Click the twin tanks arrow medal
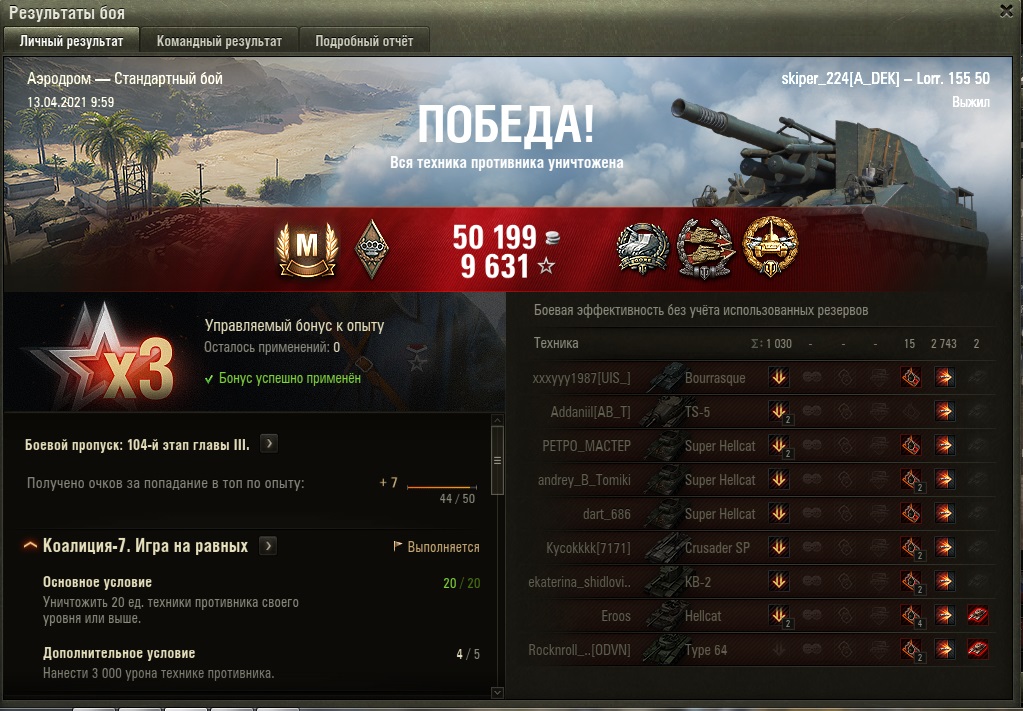 point(705,249)
